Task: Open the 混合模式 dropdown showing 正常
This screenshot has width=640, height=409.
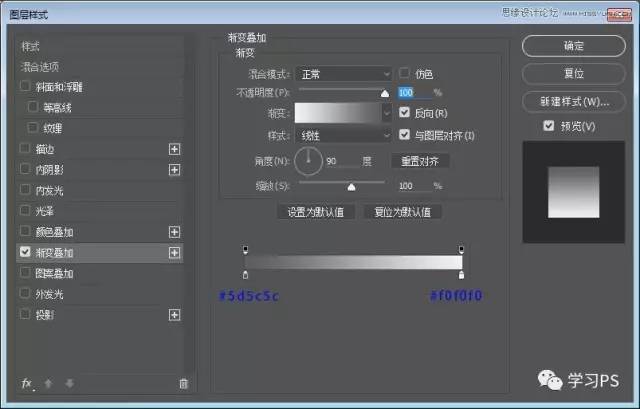Action: (343, 74)
